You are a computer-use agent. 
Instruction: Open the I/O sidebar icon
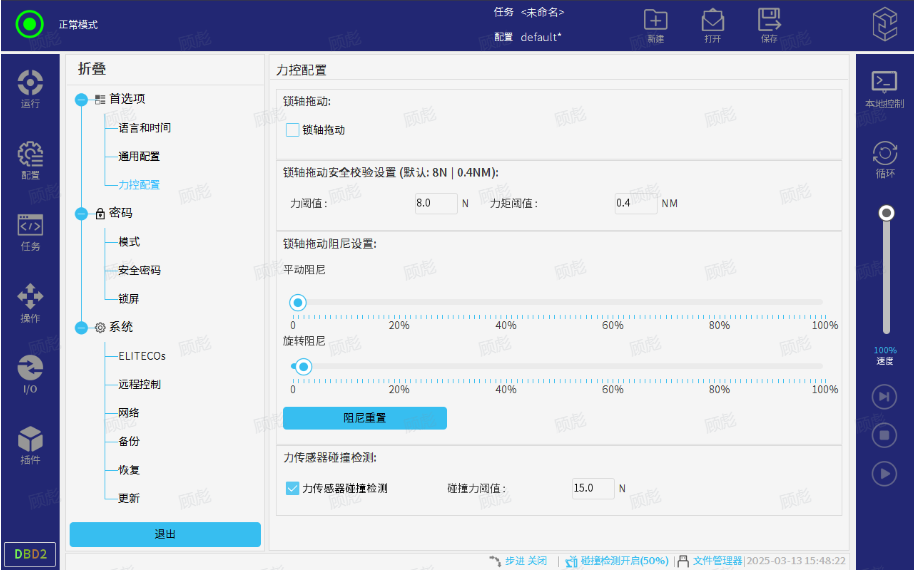tap(30, 373)
